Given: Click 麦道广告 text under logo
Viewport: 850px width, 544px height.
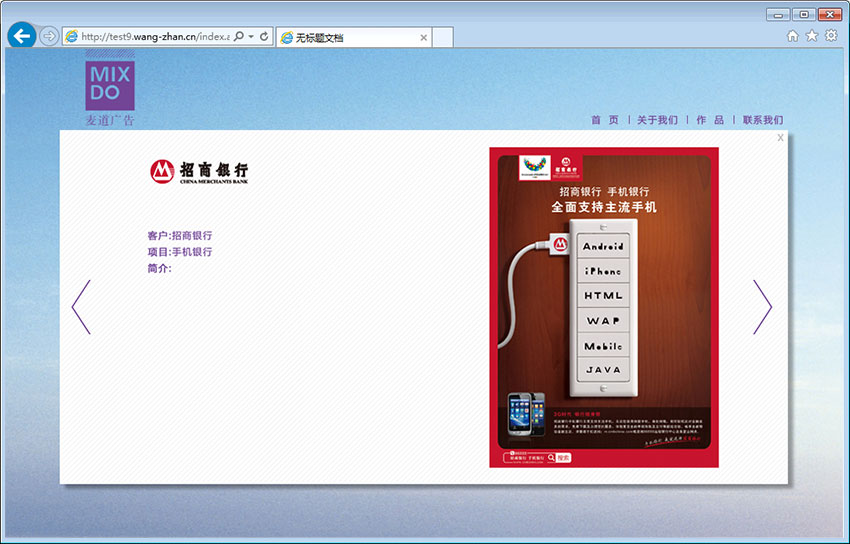Looking at the screenshot, I should [110, 120].
